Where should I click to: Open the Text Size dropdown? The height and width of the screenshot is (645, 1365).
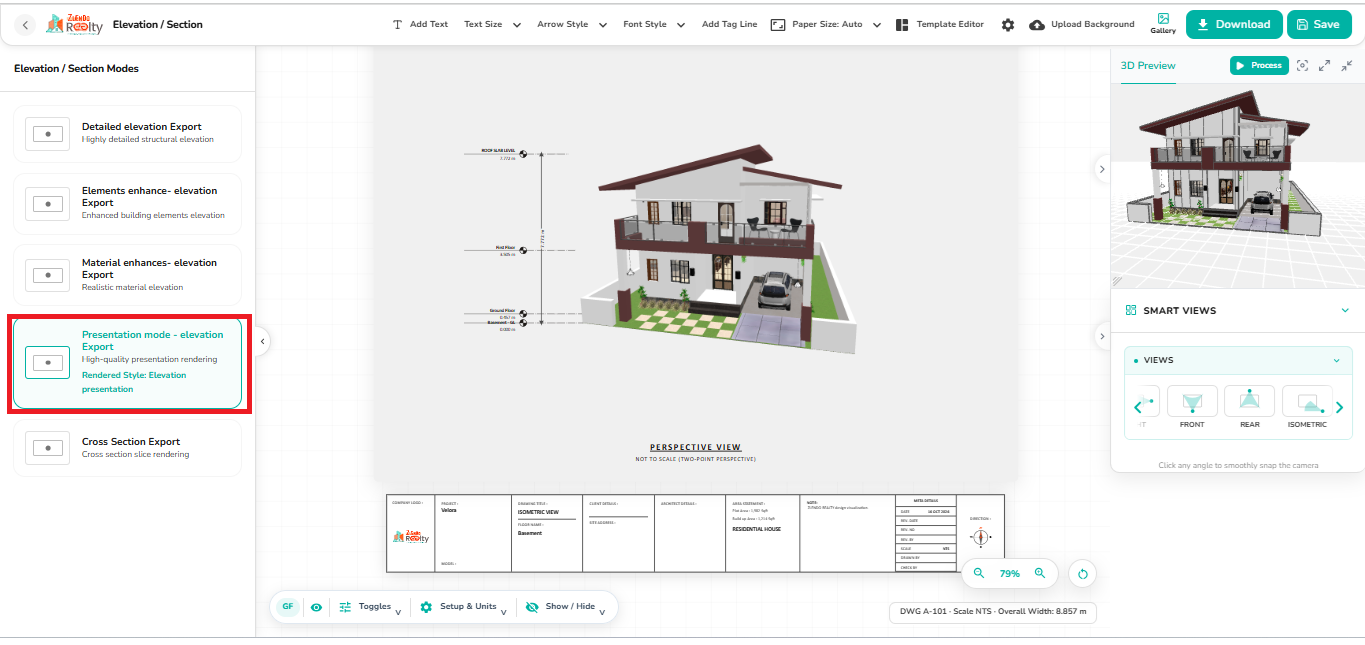coord(492,24)
